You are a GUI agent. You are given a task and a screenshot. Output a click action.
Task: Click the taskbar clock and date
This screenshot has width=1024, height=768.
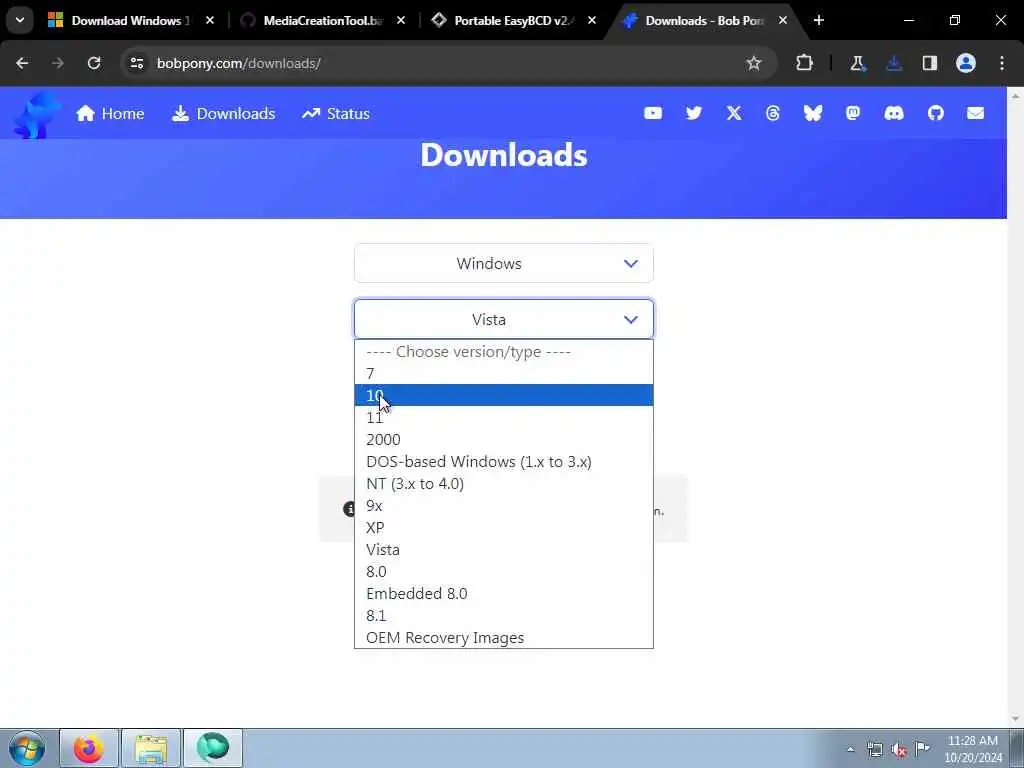(973, 749)
